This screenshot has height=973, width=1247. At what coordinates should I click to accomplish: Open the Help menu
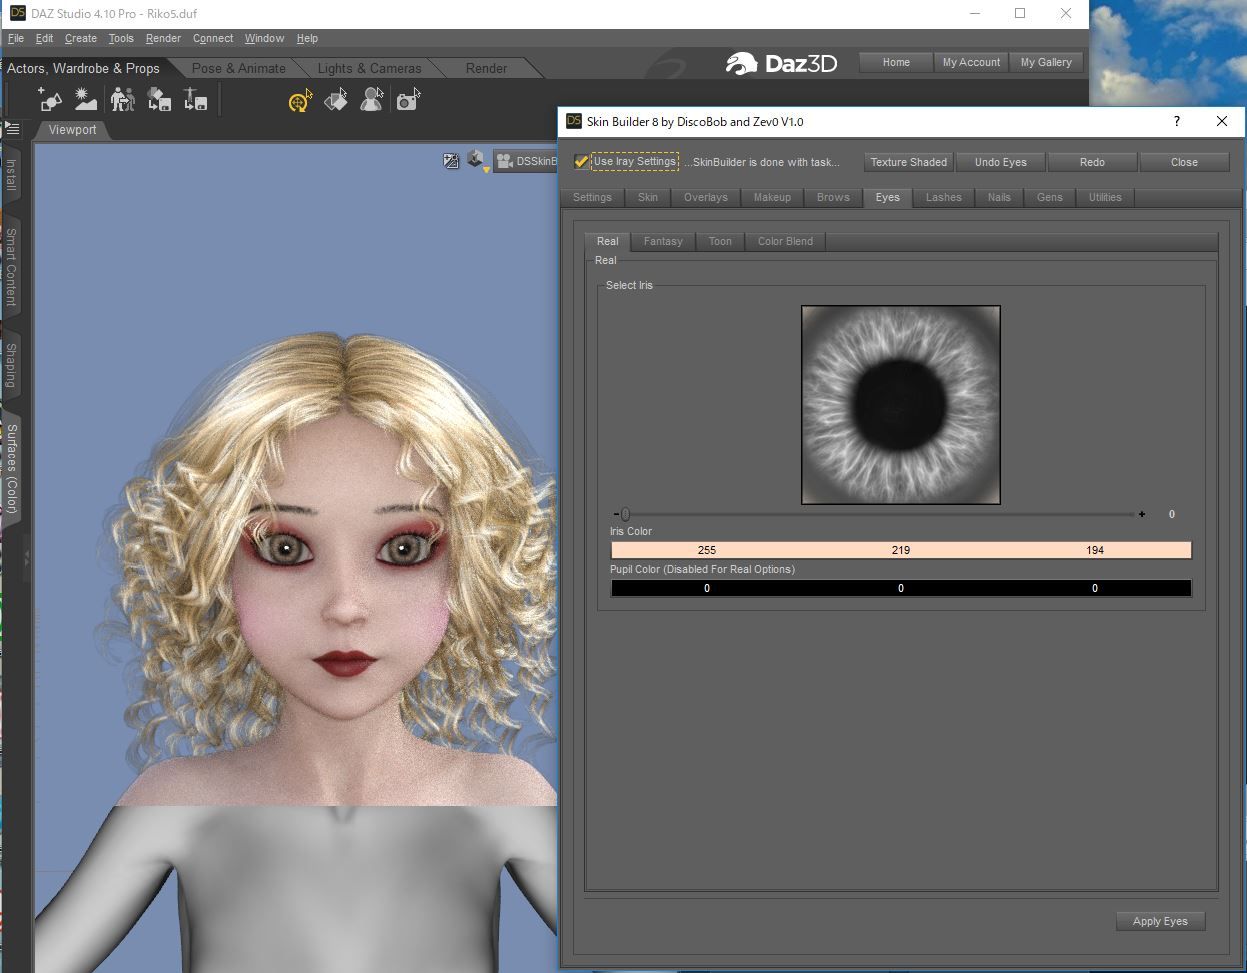tap(307, 38)
